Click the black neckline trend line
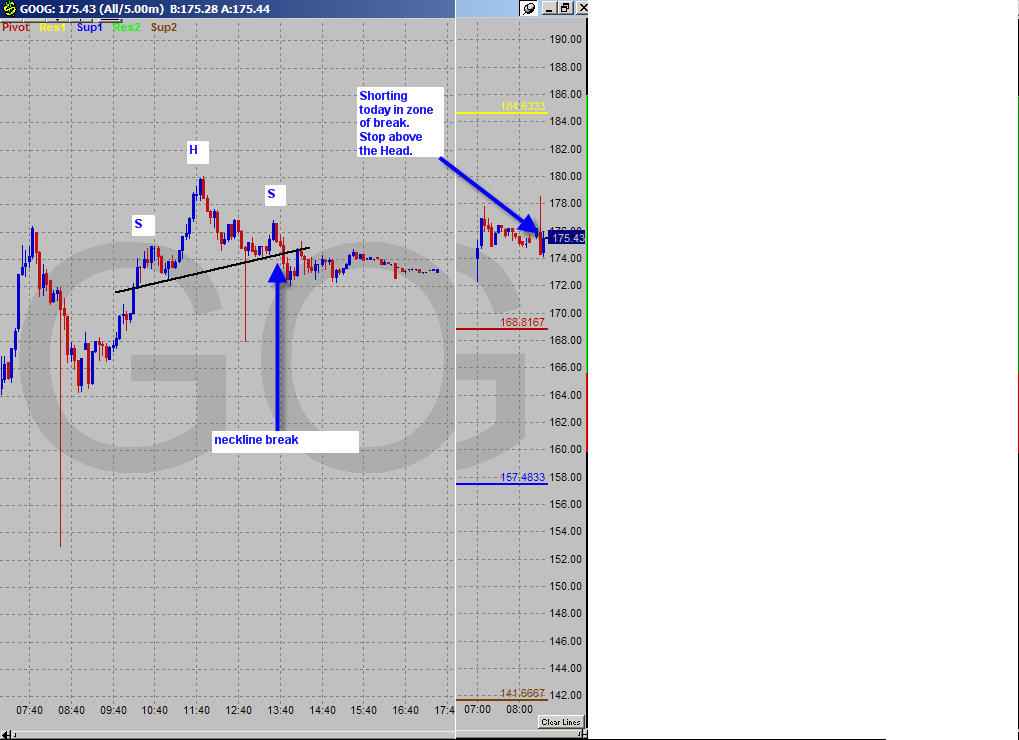 tap(200, 272)
